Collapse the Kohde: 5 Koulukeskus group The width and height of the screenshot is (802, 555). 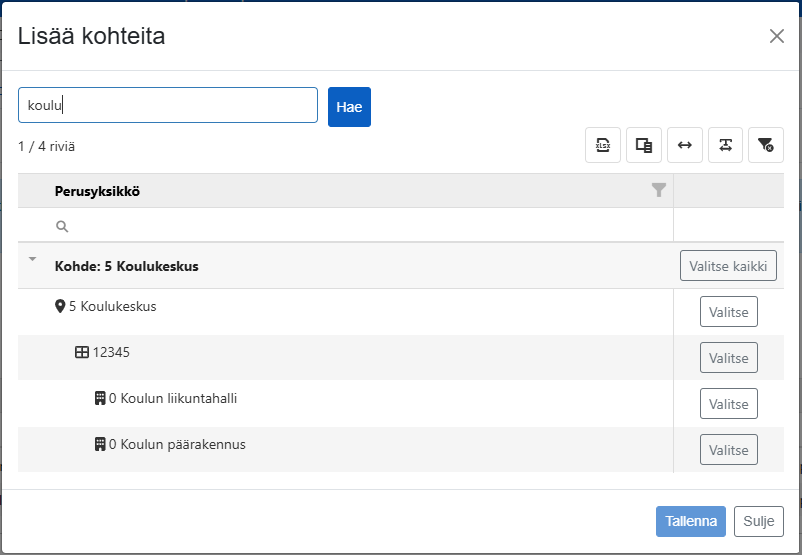32,259
